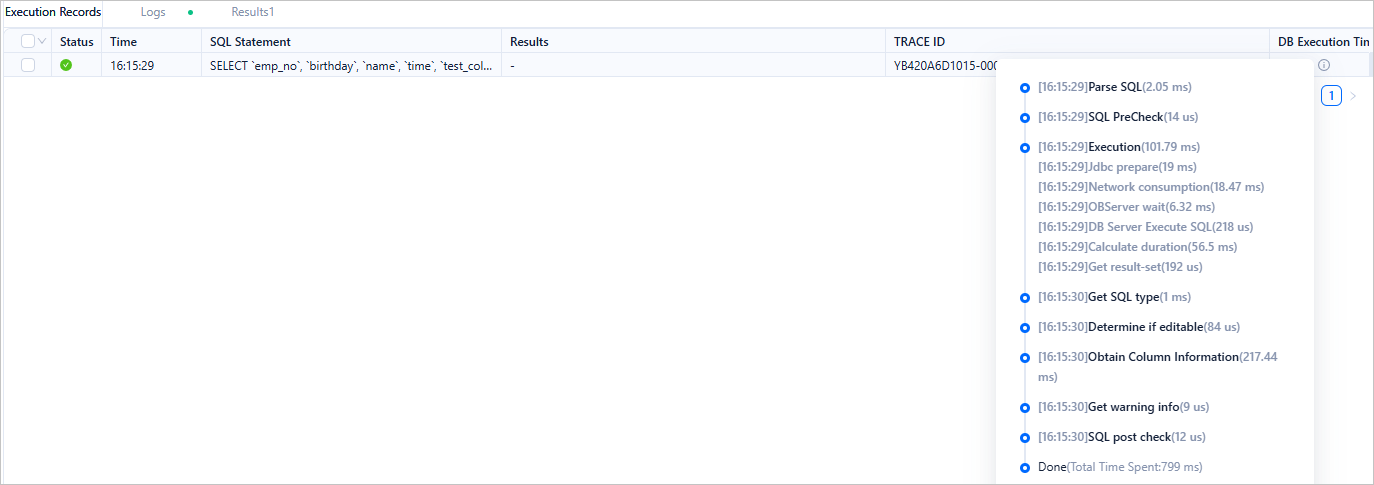Click the green success status icon
Viewport: 1374px width, 485px height.
click(66, 65)
